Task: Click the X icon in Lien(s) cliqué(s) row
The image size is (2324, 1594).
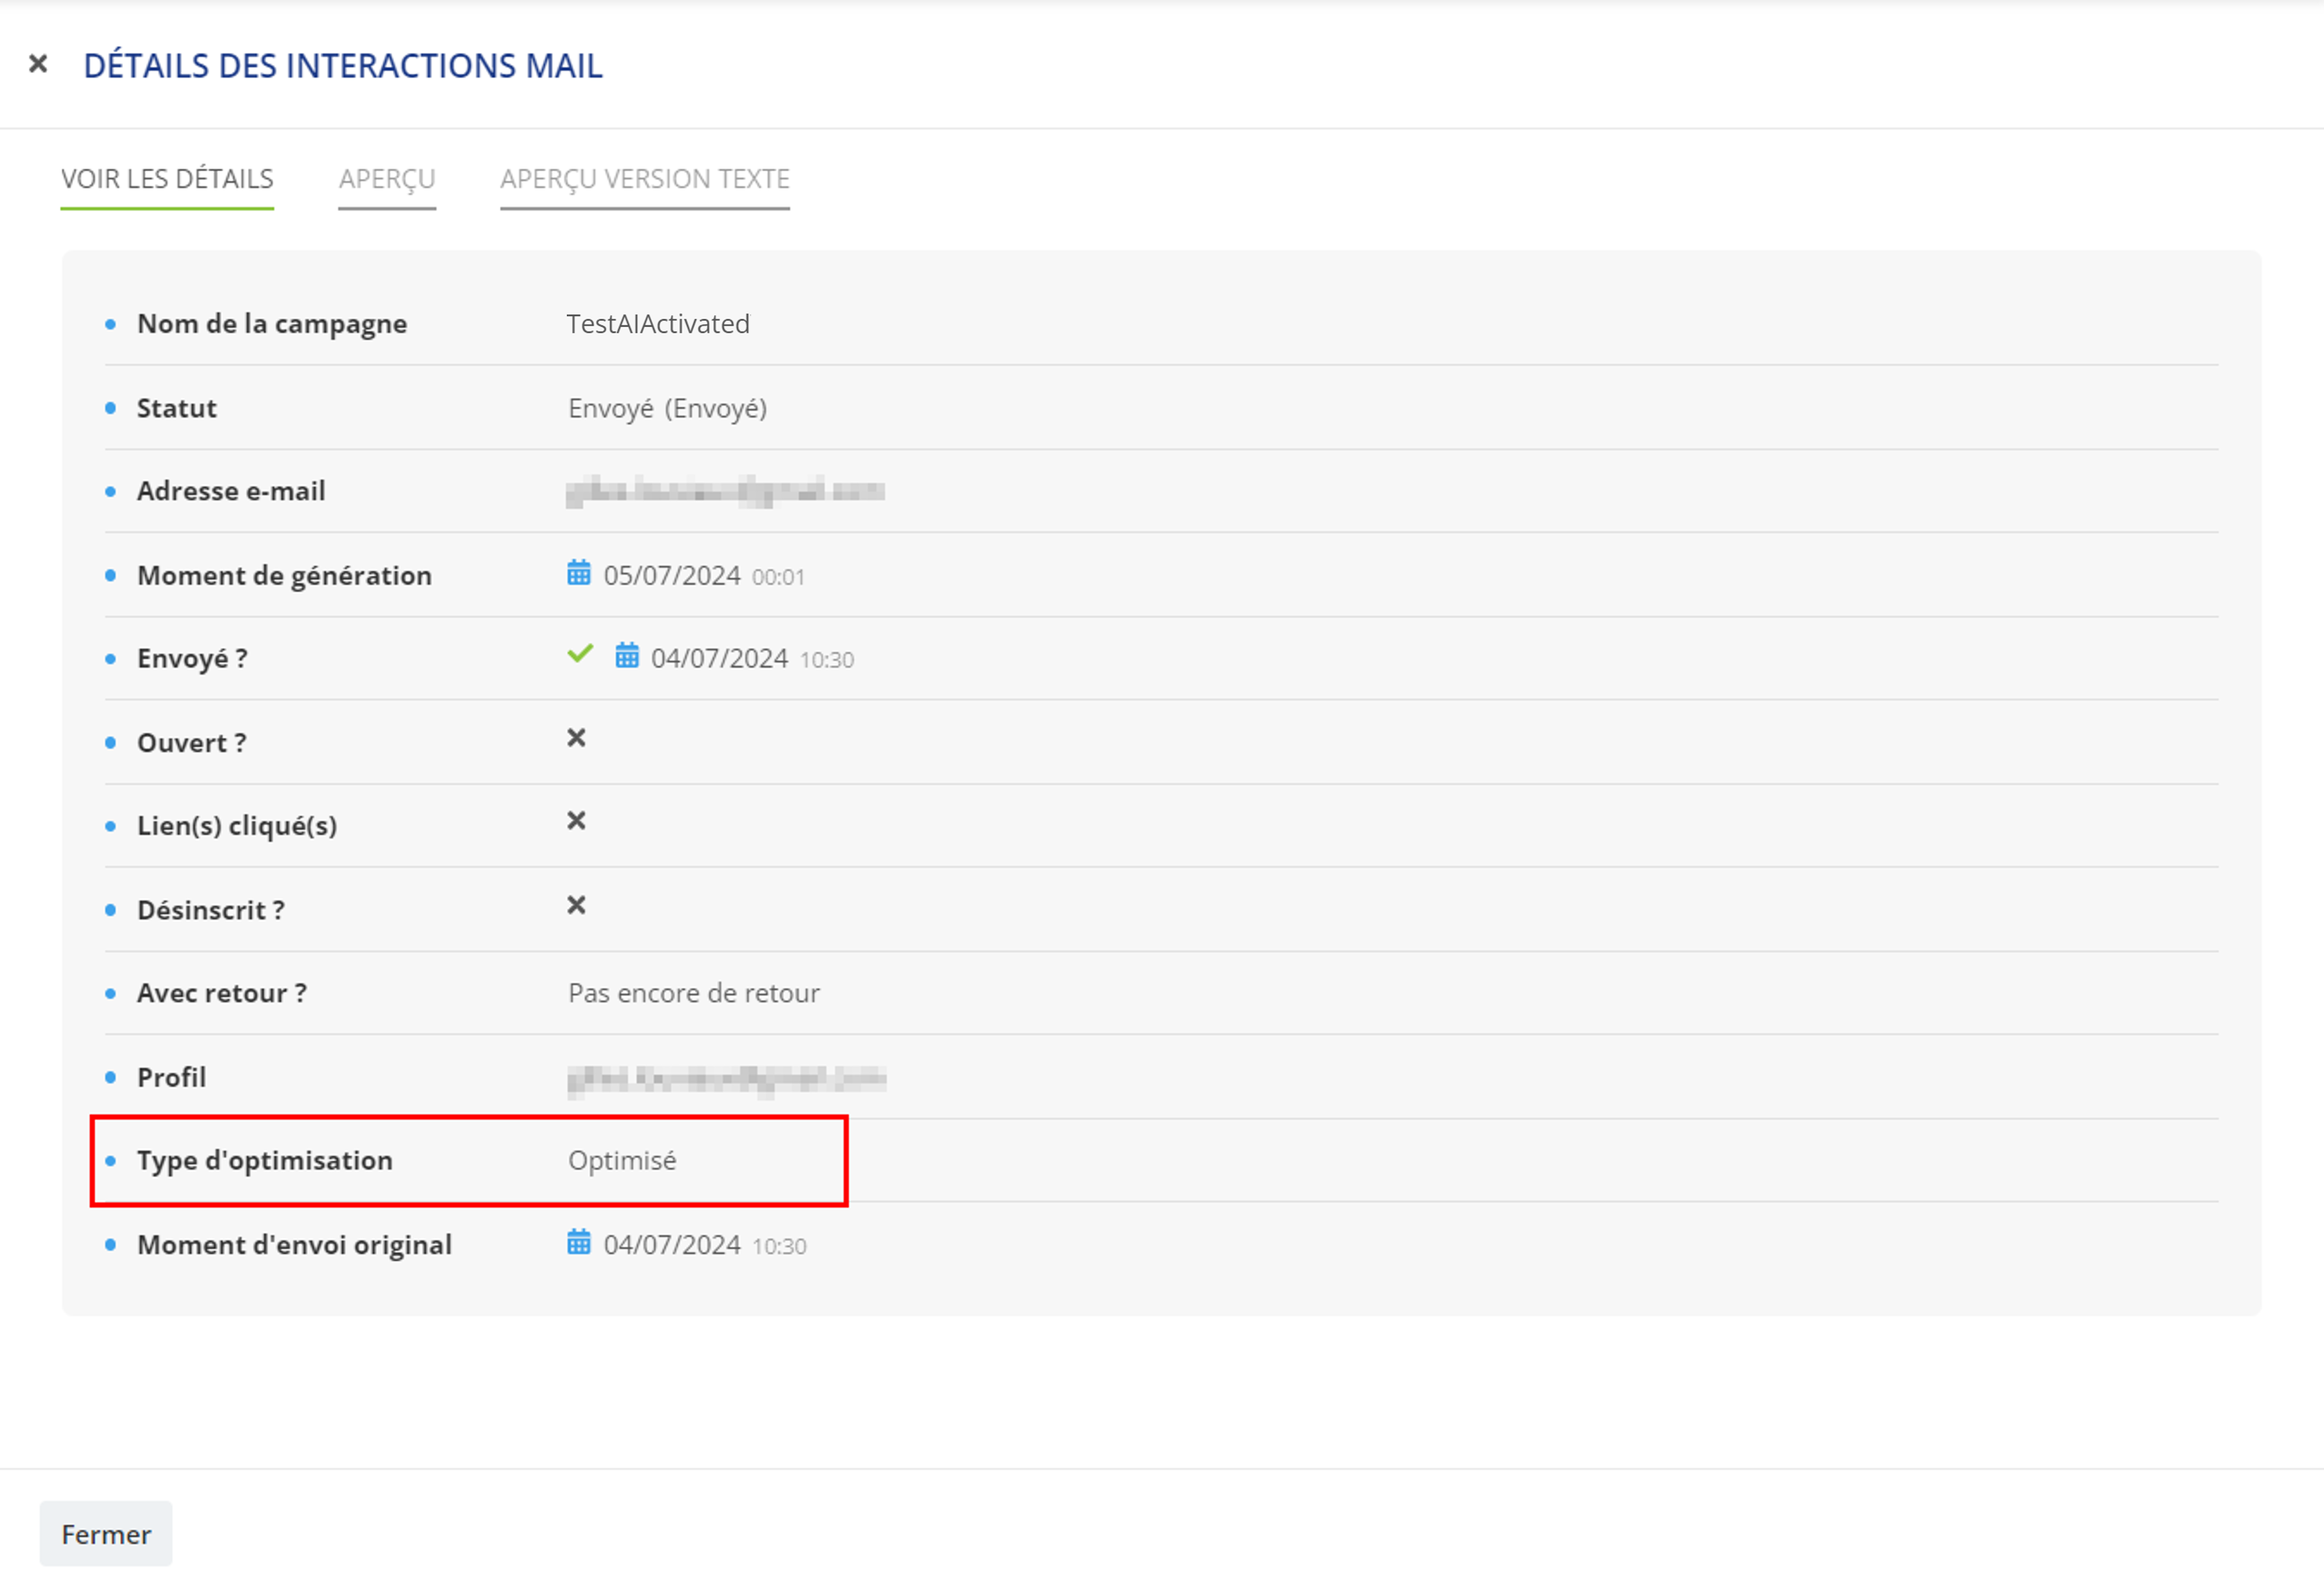Action: (x=576, y=821)
